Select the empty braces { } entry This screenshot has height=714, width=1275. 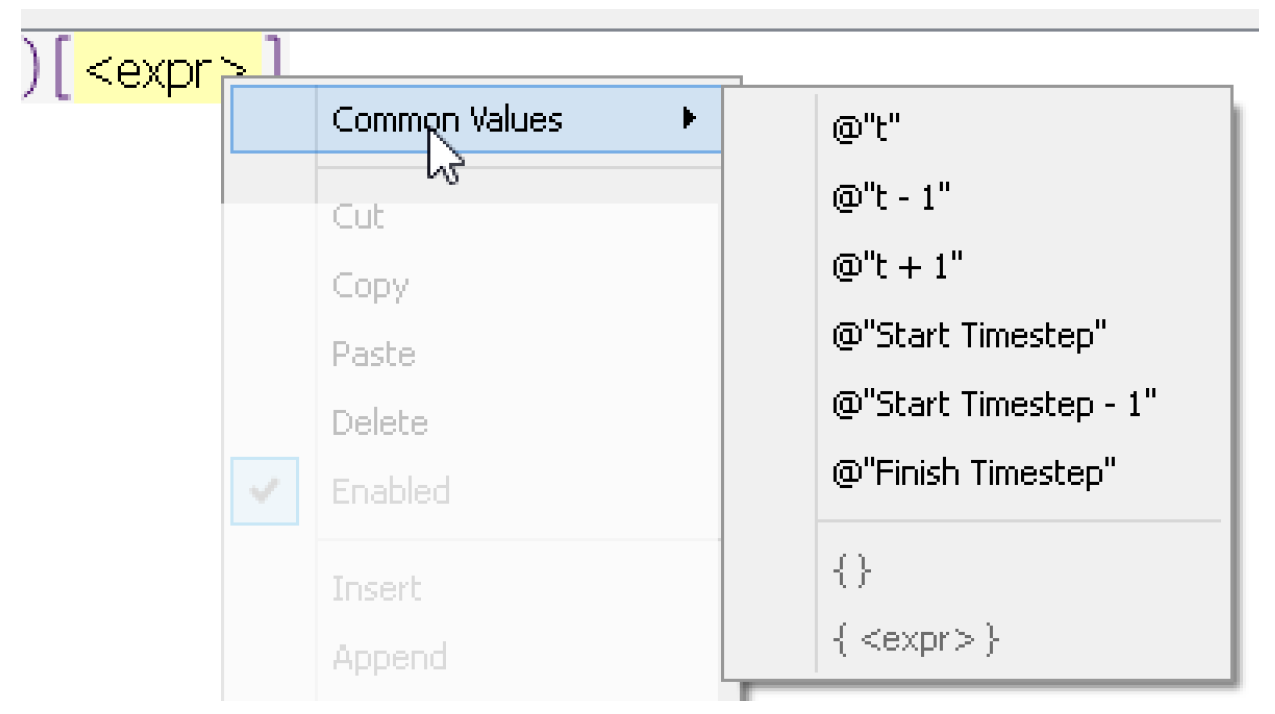tap(852, 572)
